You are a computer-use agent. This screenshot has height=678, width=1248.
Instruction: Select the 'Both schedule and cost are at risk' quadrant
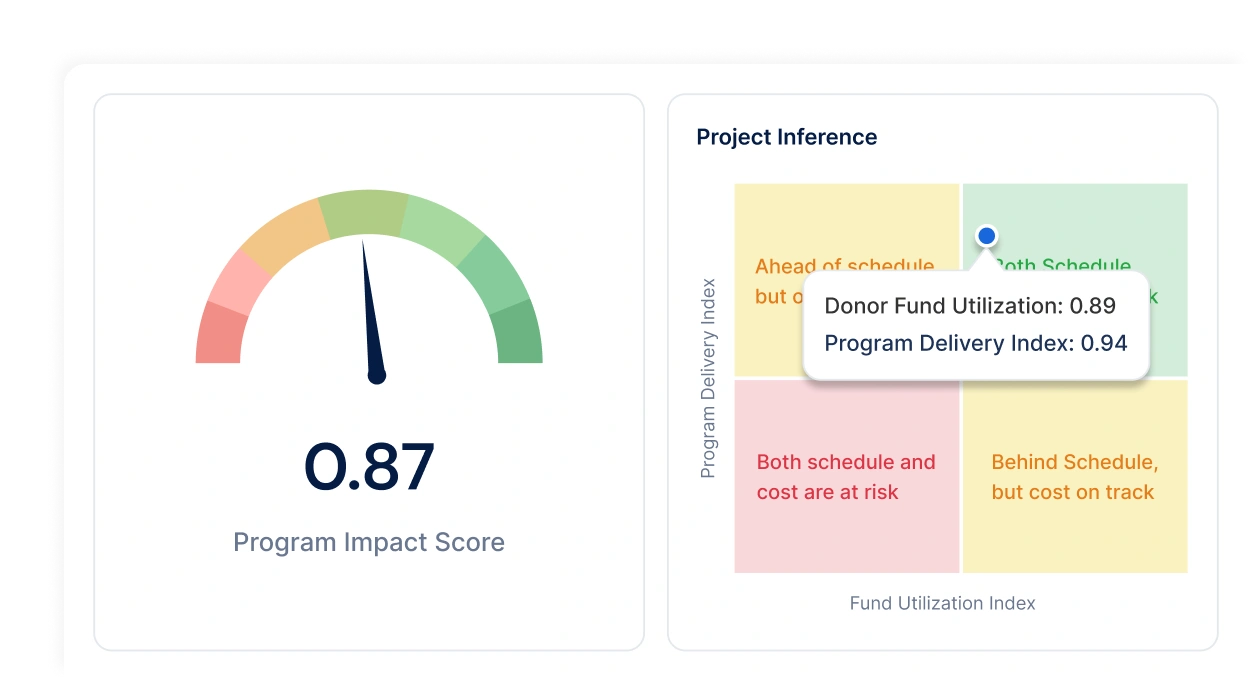(847, 476)
